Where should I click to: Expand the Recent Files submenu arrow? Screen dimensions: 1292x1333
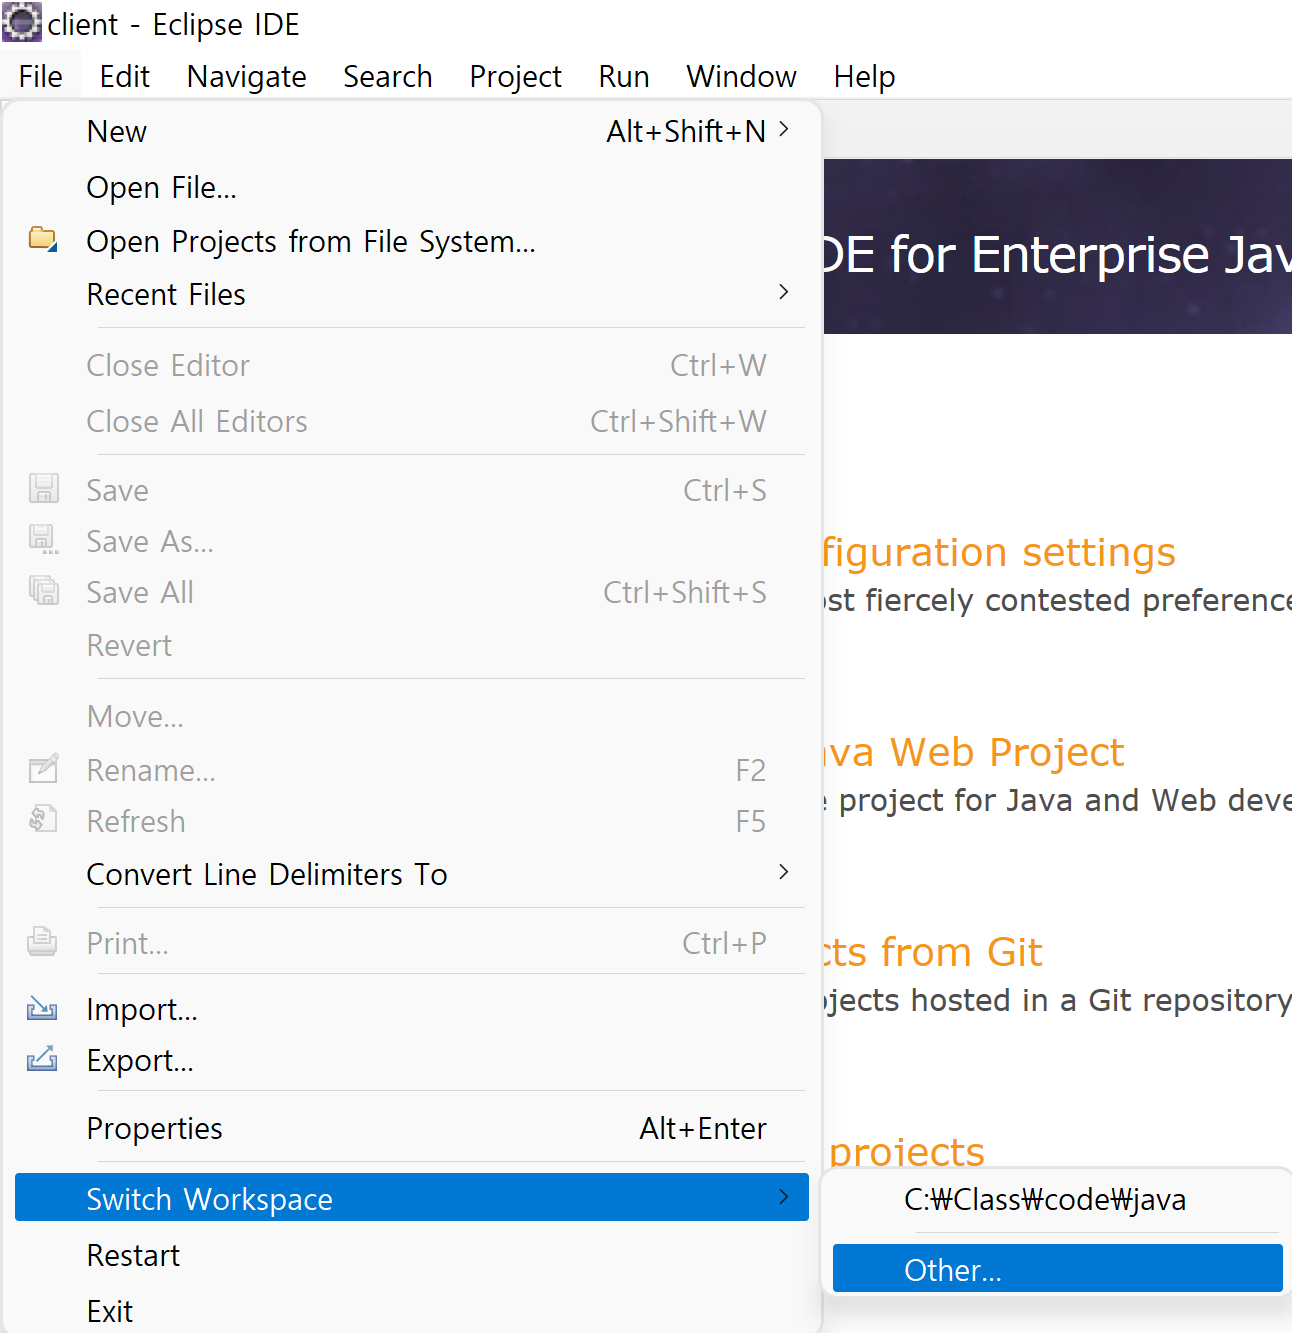pyautogui.click(x=783, y=292)
